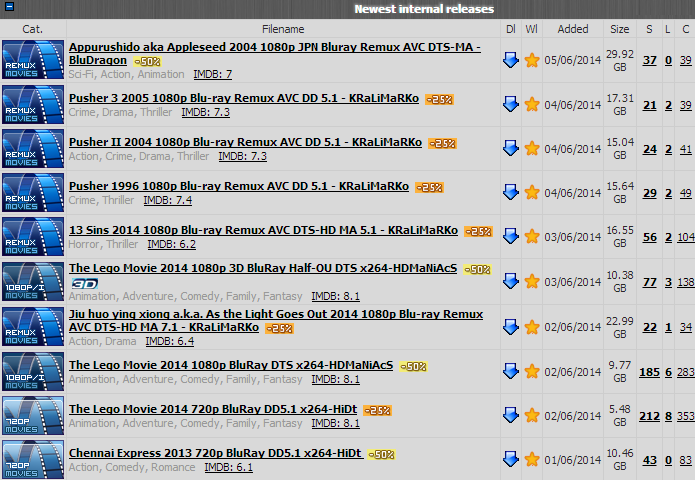
Task: Open Pusher II 2004 Remux torrent page
Action: pyautogui.click(x=246, y=142)
